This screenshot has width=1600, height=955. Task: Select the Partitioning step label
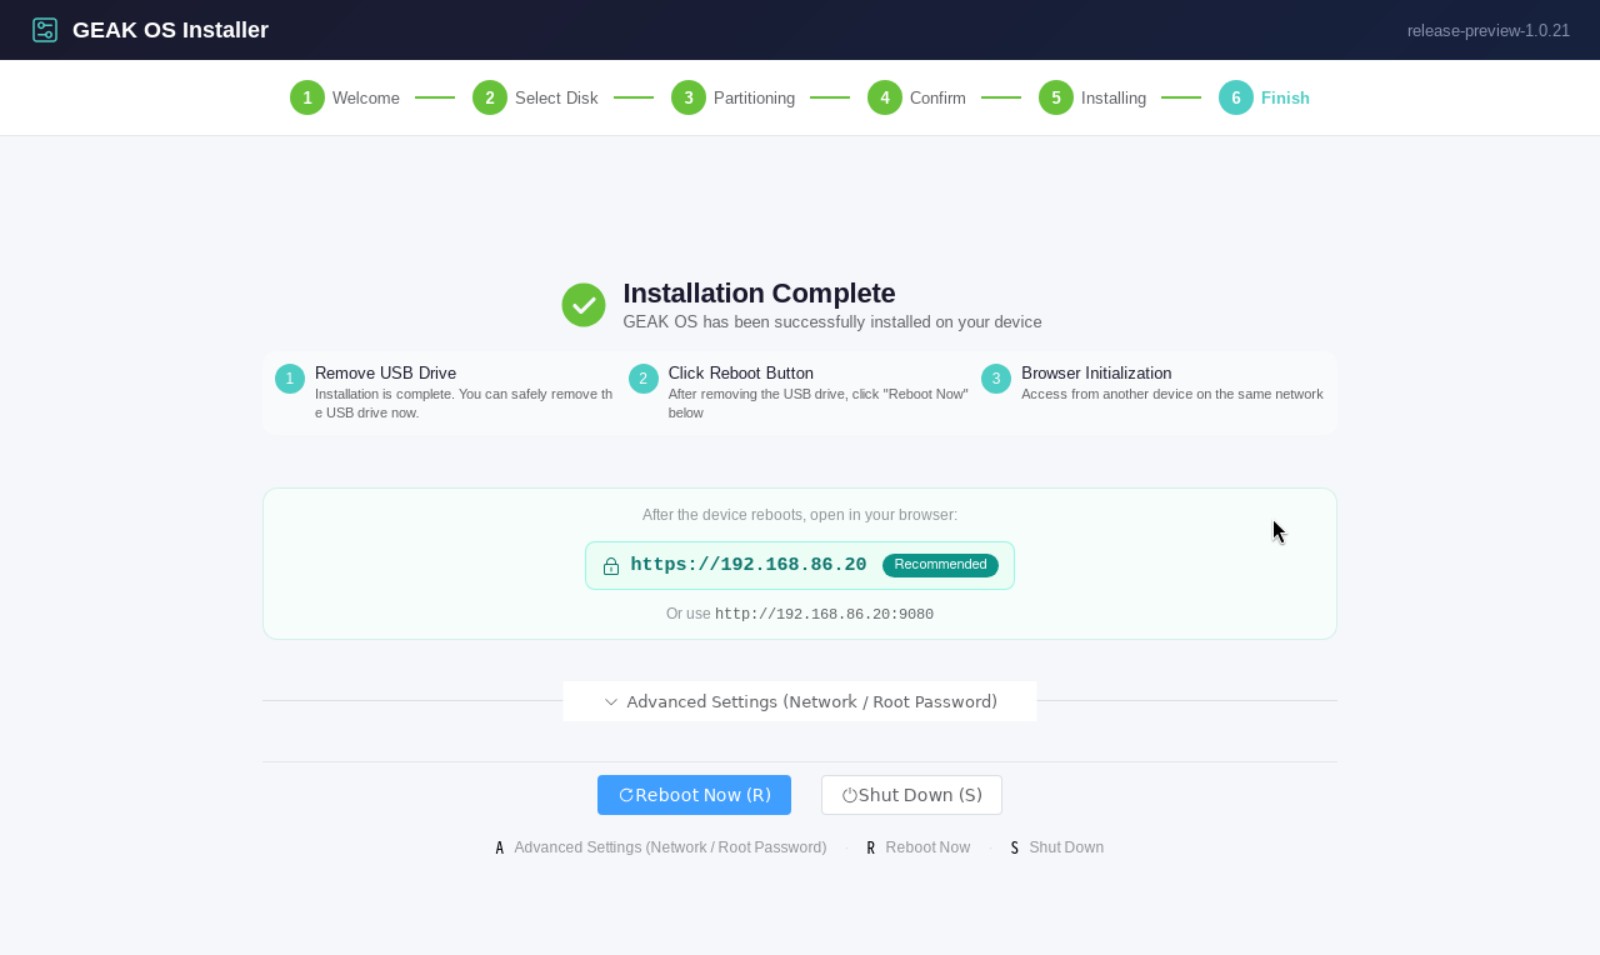(754, 98)
